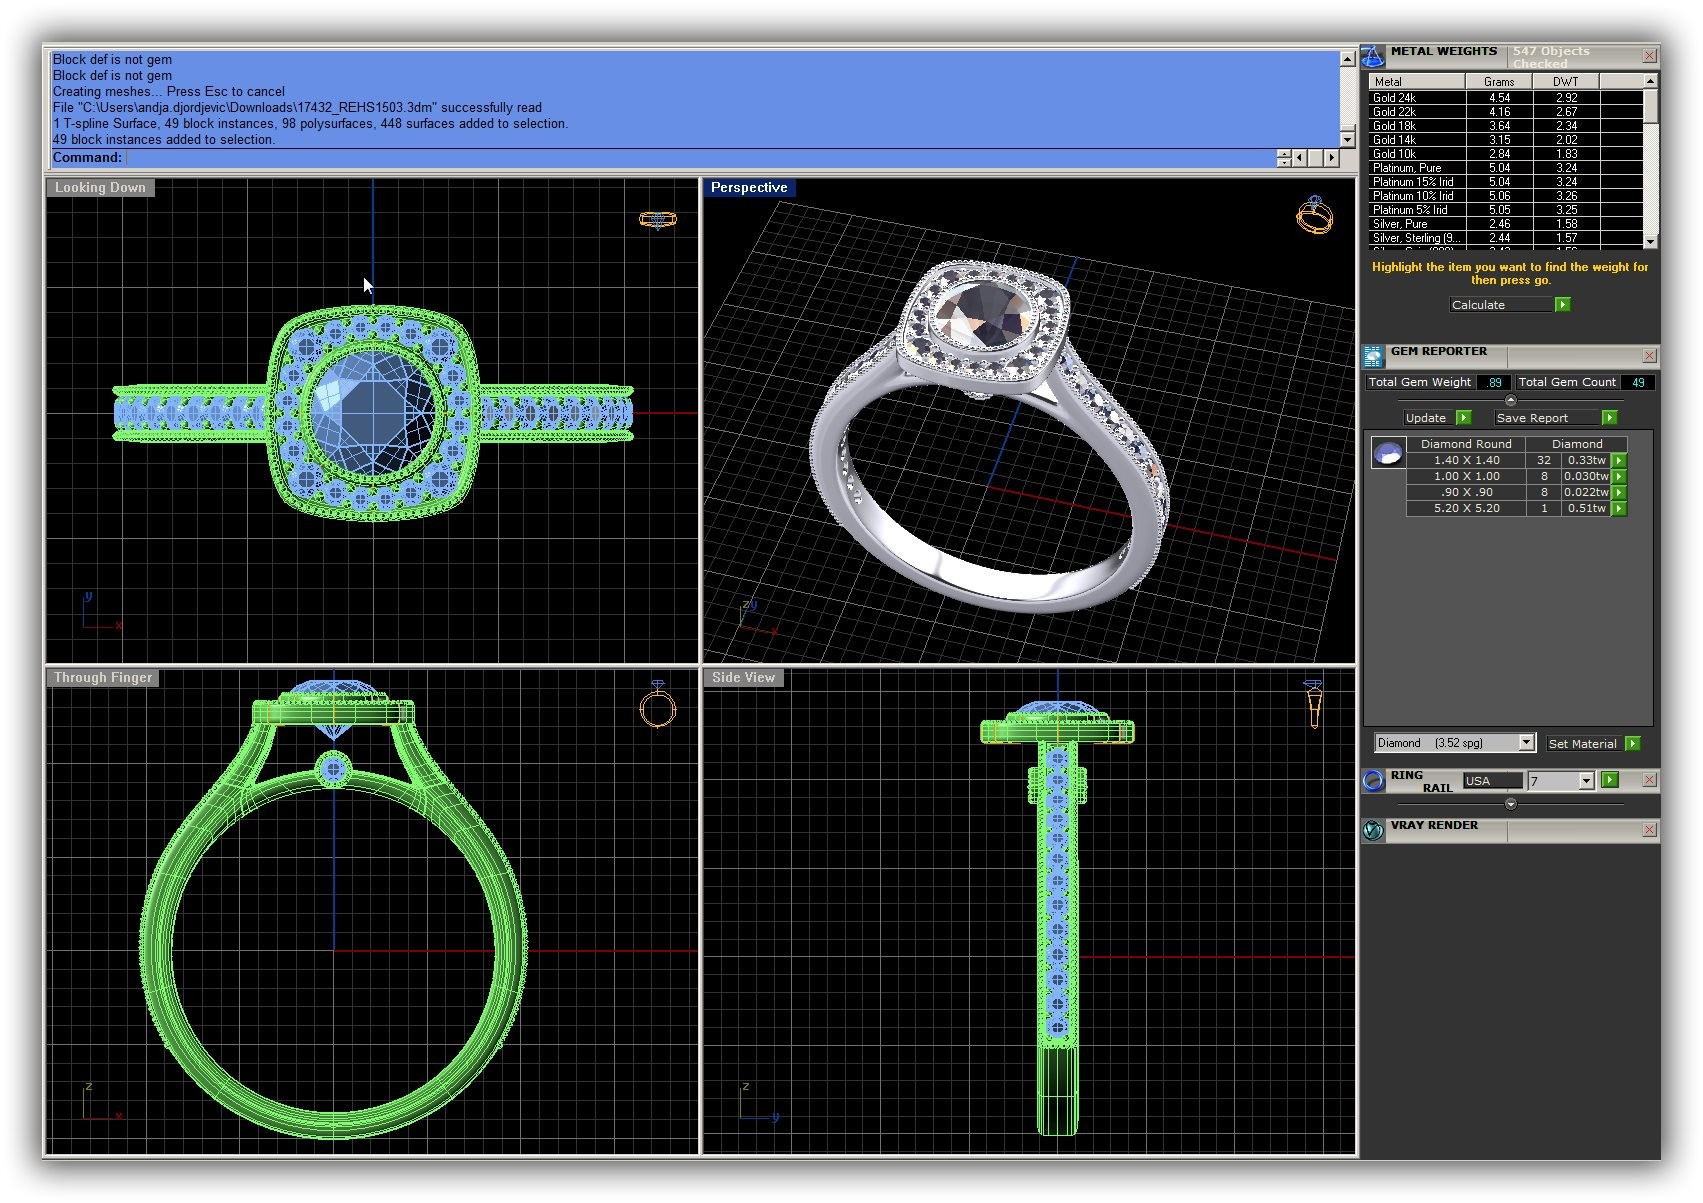Activate the Looking Down viewport label
Screen dimensions: 1703x1203
[x=100, y=188]
